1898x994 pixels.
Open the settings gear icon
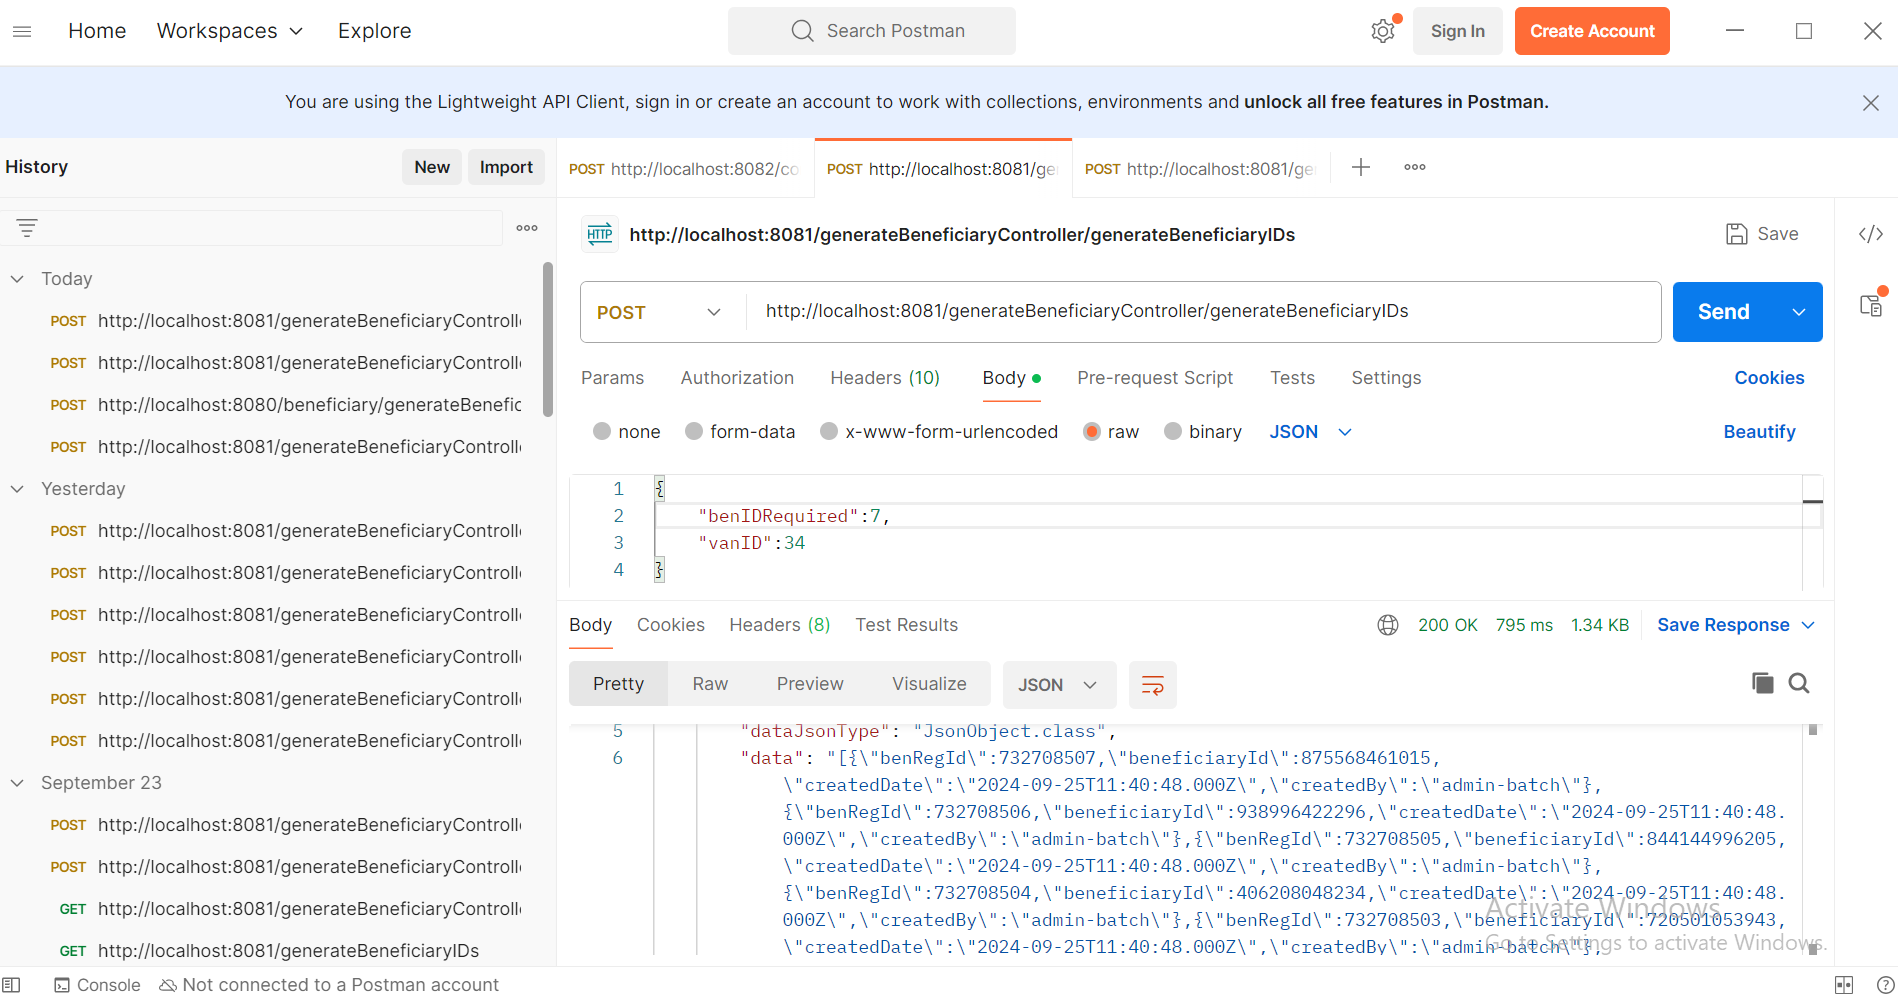click(x=1382, y=31)
